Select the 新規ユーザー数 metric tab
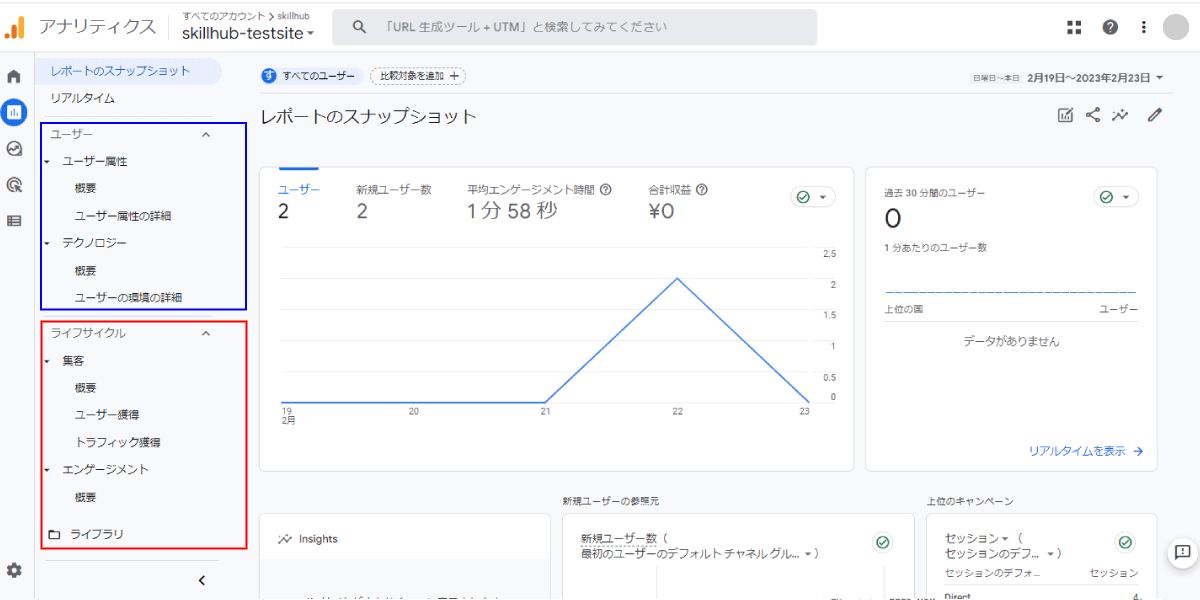1200x600 pixels. click(x=394, y=201)
